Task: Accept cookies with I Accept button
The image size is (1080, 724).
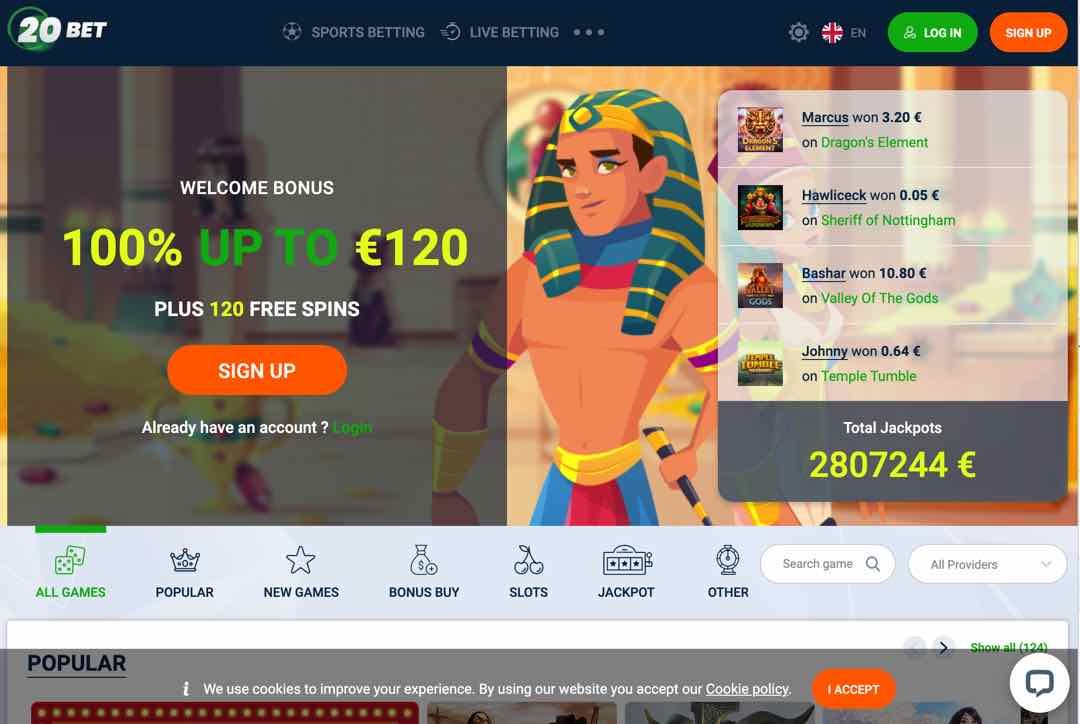Action: pos(853,689)
